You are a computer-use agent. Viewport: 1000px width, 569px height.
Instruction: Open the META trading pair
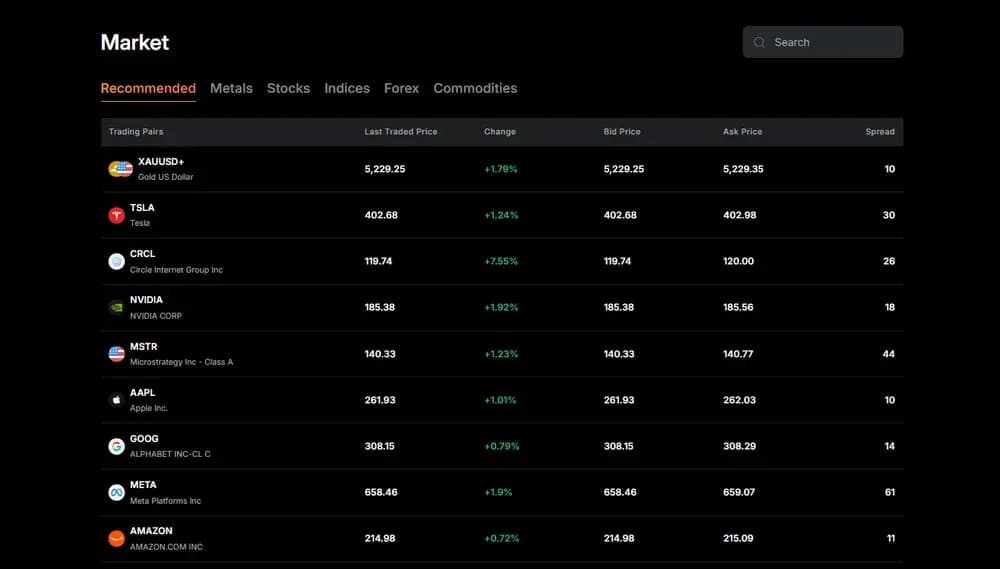pyautogui.click(x=502, y=492)
